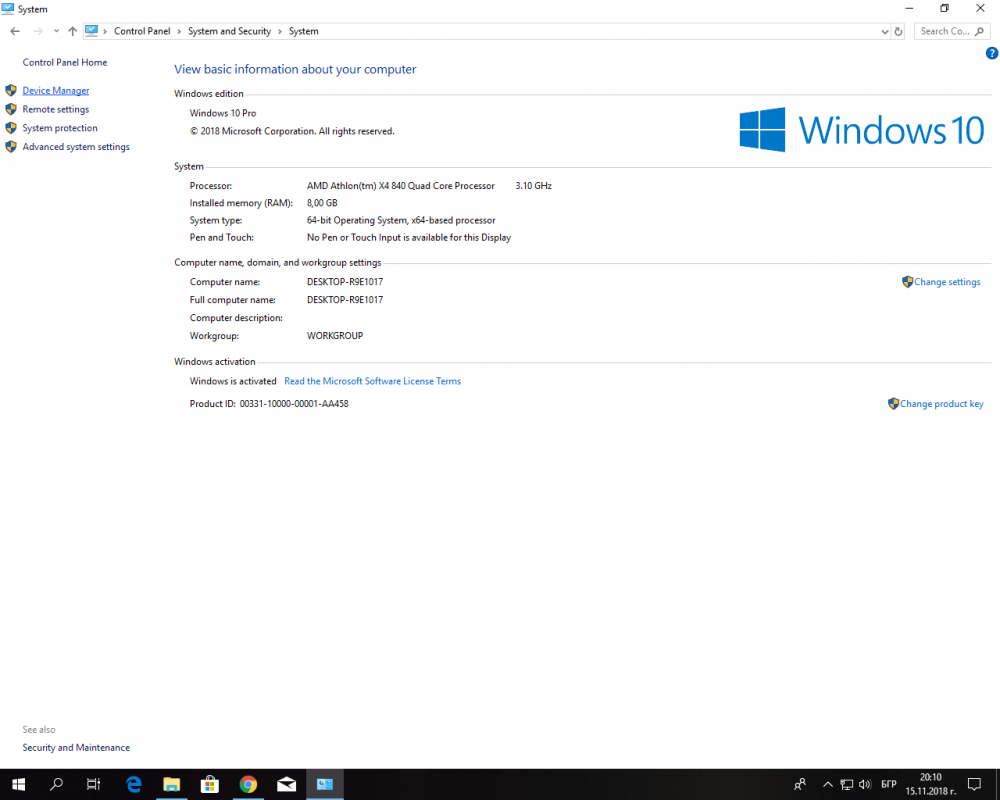
Task: Click shield icon beside Remote settings
Action: coord(11,109)
